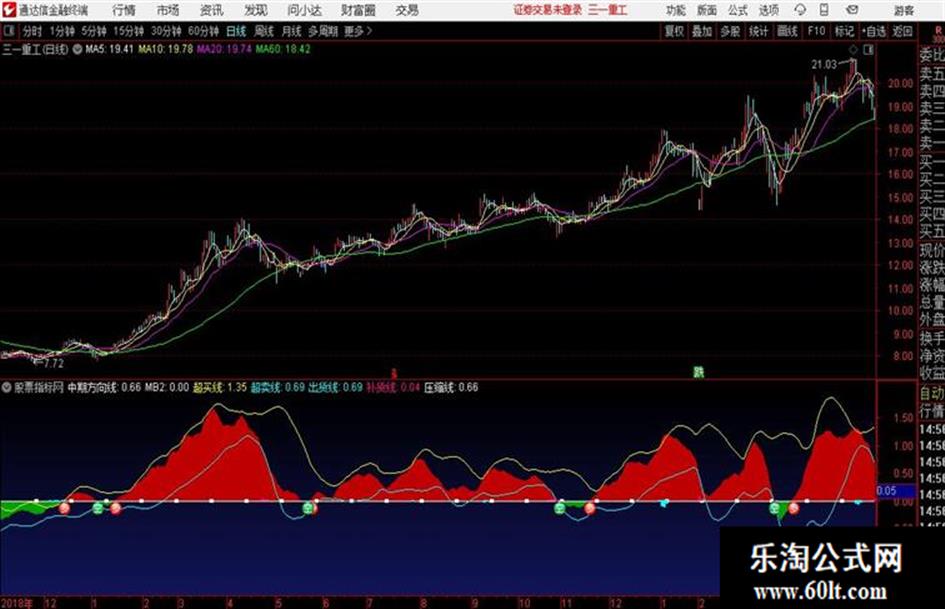Click the 统计 statistics button
This screenshot has height=609, width=945.
(x=758, y=31)
